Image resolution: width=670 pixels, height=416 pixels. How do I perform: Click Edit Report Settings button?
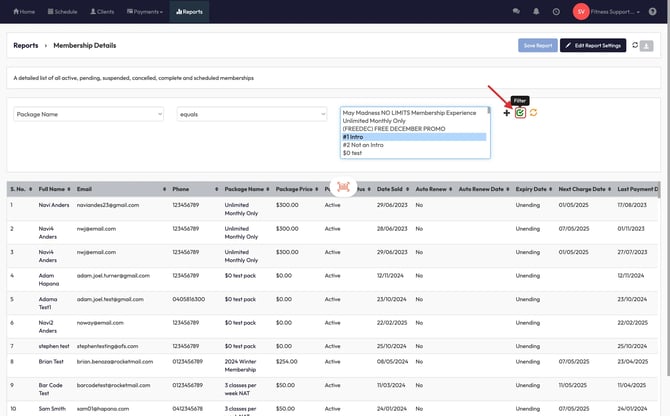[594, 46]
